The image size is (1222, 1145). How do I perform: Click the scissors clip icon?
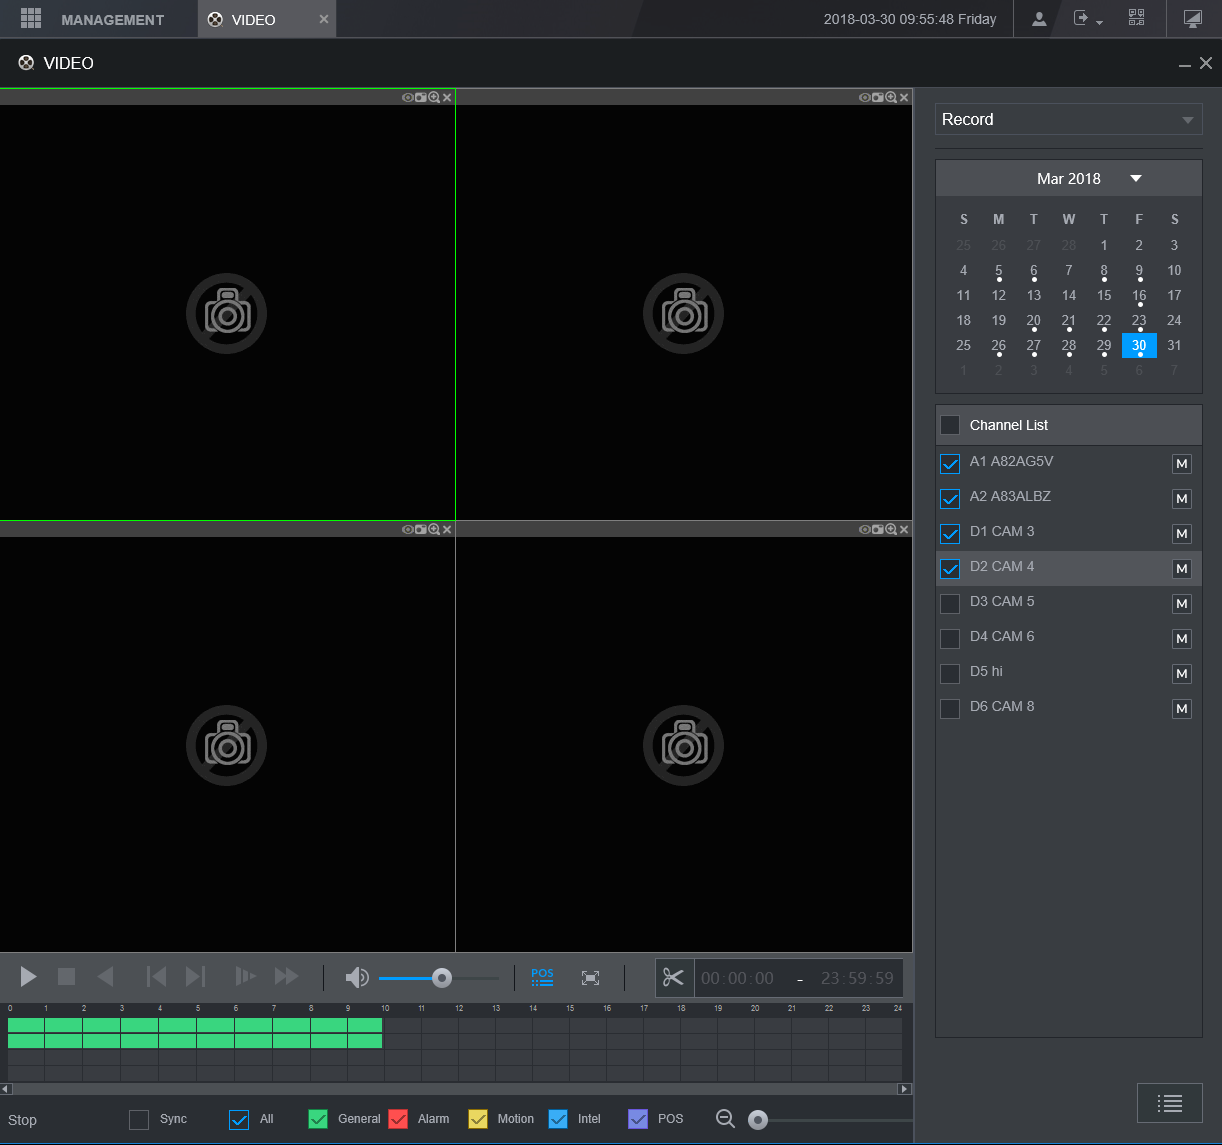pos(673,977)
